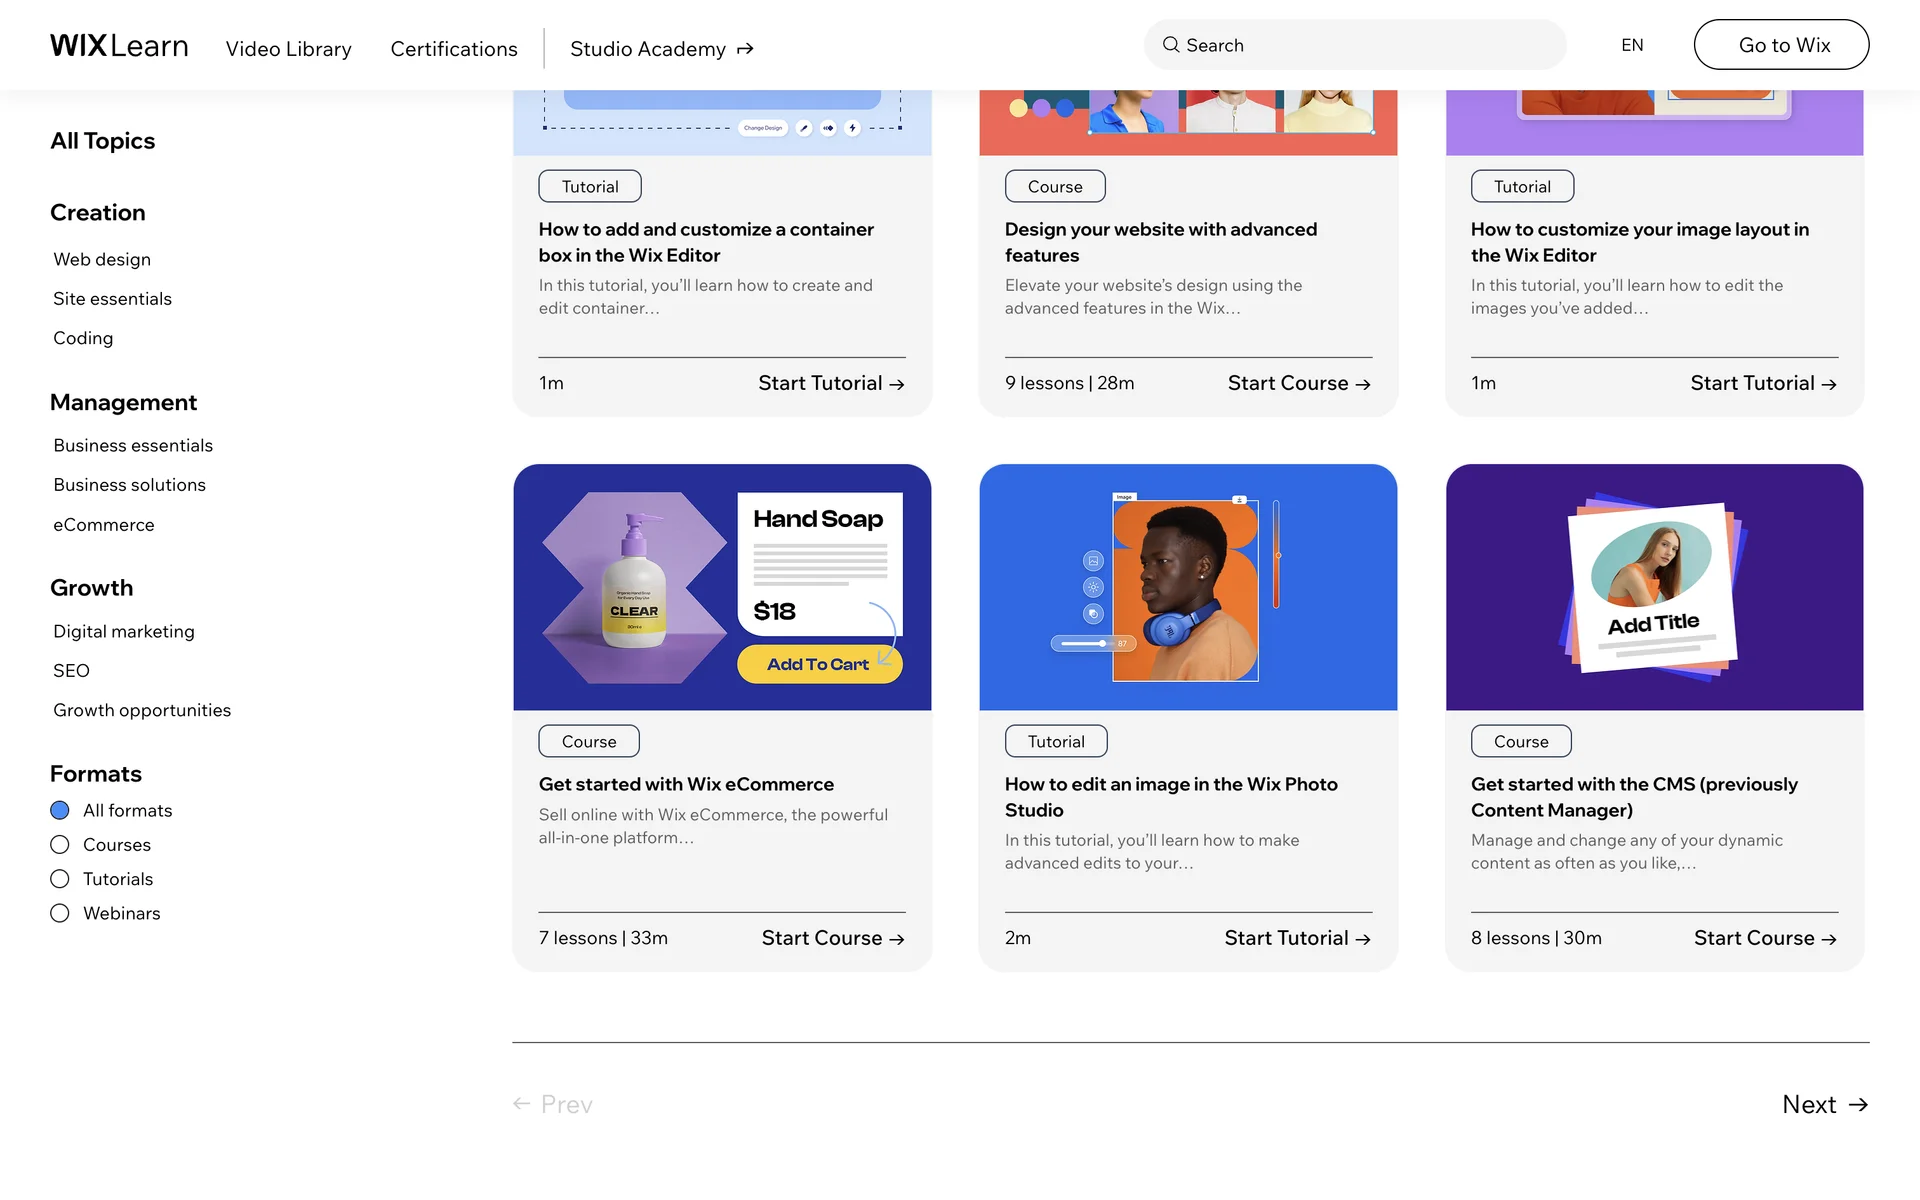The height and width of the screenshot is (1200, 1920).
Task: Open the Certifications menu item
Action: pyautogui.click(x=454, y=49)
